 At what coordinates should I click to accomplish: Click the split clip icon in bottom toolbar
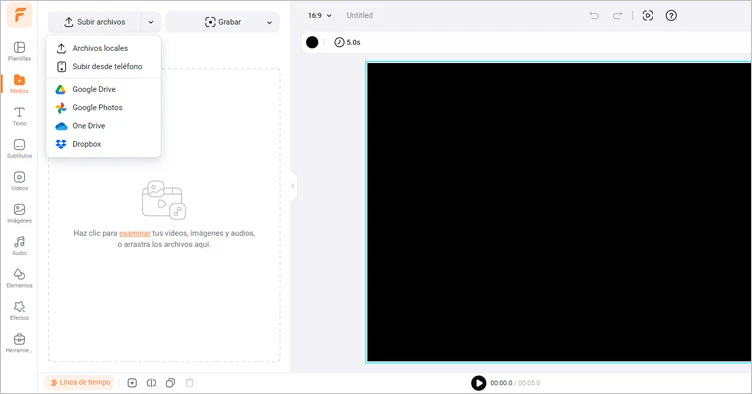coord(152,382)
